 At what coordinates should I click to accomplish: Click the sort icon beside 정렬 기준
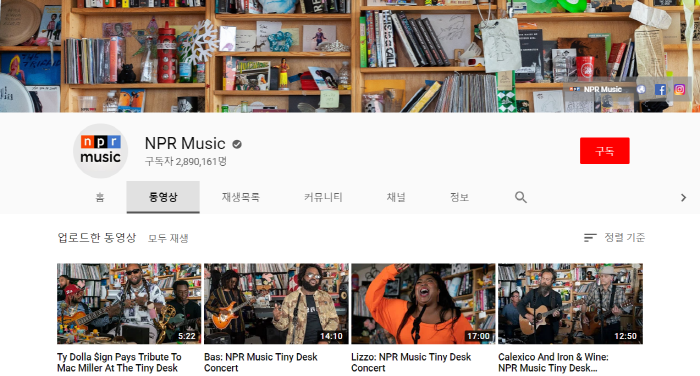point(590,238)
